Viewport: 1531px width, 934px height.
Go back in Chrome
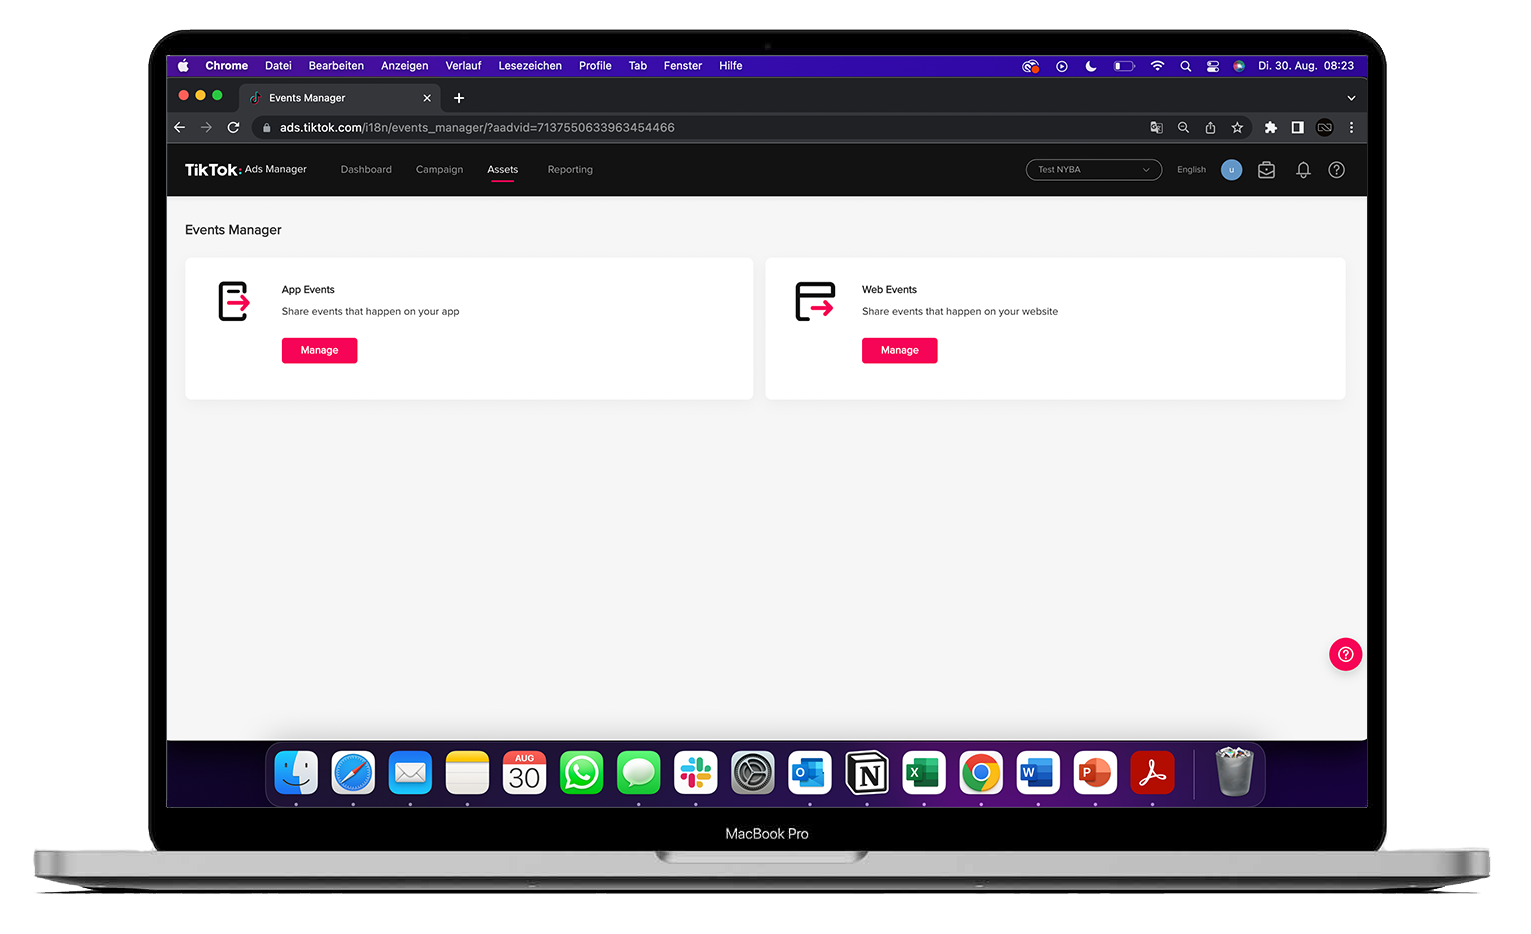180,127
